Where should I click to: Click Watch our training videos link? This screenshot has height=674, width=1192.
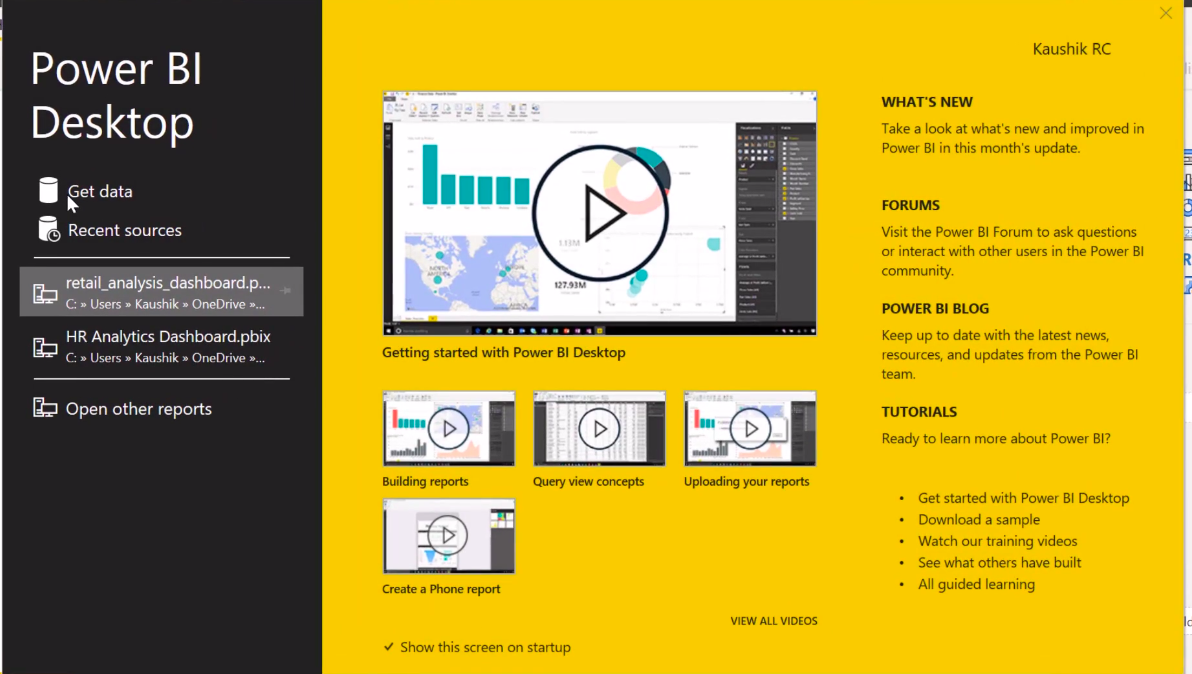(x=997, y=541)
